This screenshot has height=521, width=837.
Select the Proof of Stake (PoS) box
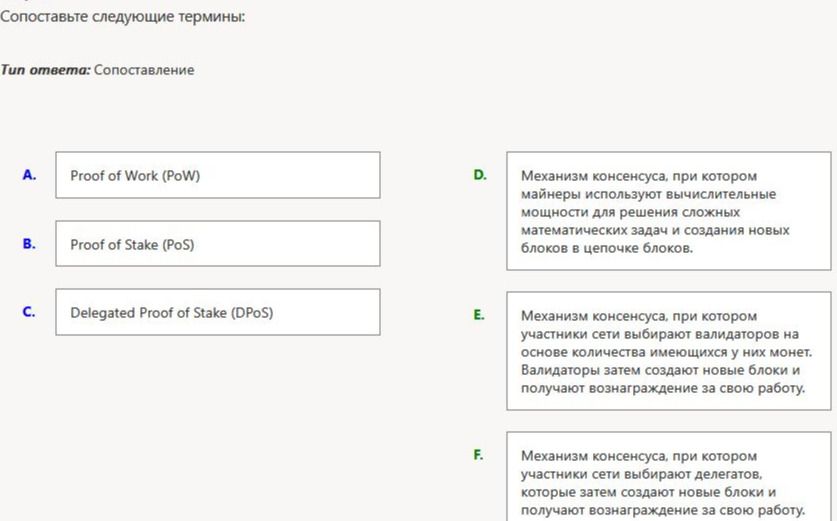(218, 244)
